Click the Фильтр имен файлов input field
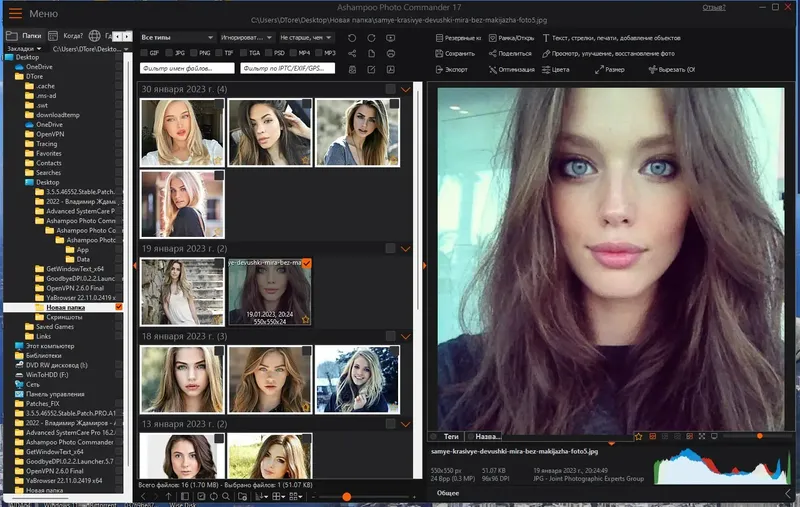800x507 pixels. (x=188, y=68)
